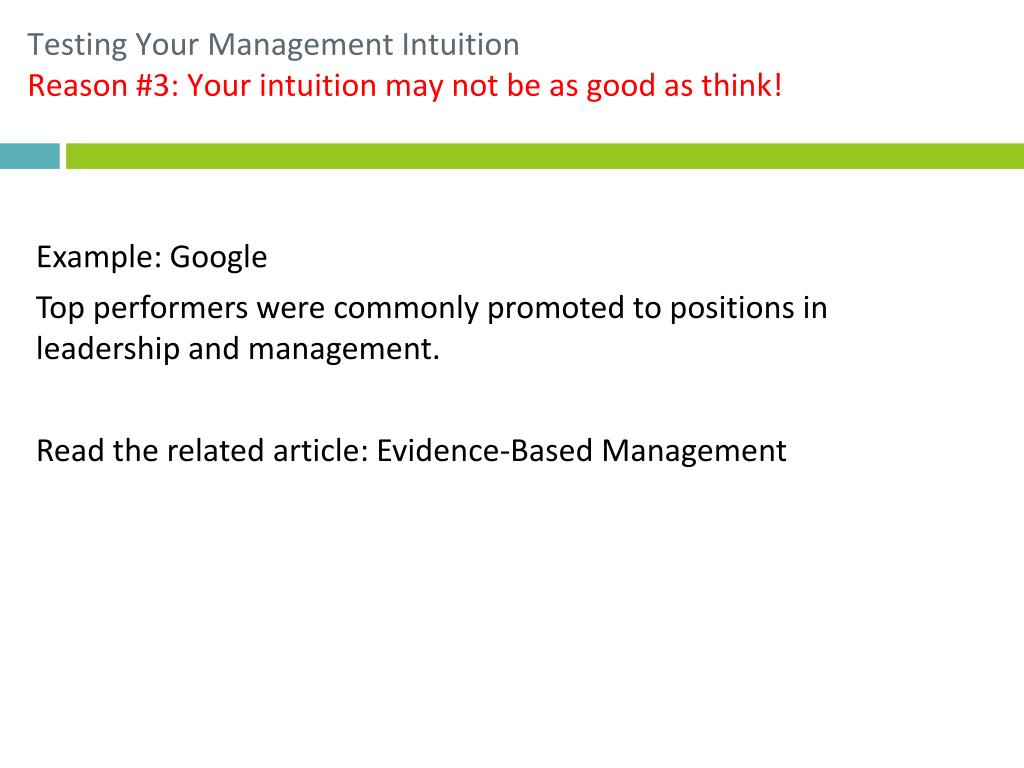Click the word 'Testing' in the gray title

pos(77,46)
